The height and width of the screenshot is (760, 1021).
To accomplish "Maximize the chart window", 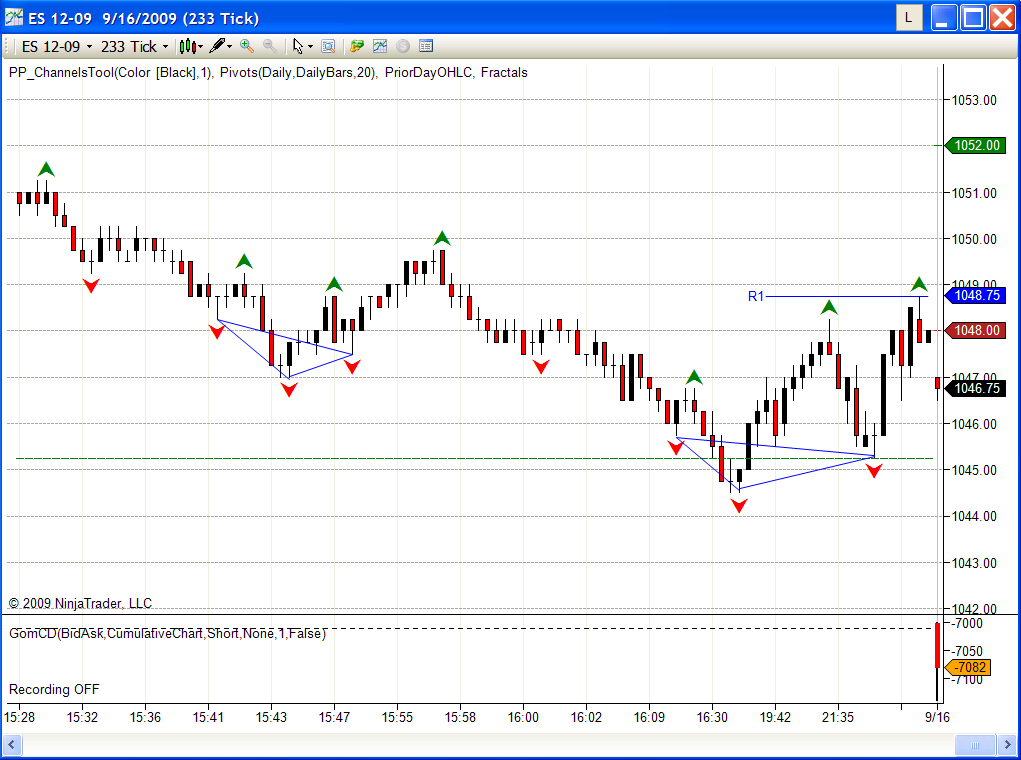I will (973, 18).
